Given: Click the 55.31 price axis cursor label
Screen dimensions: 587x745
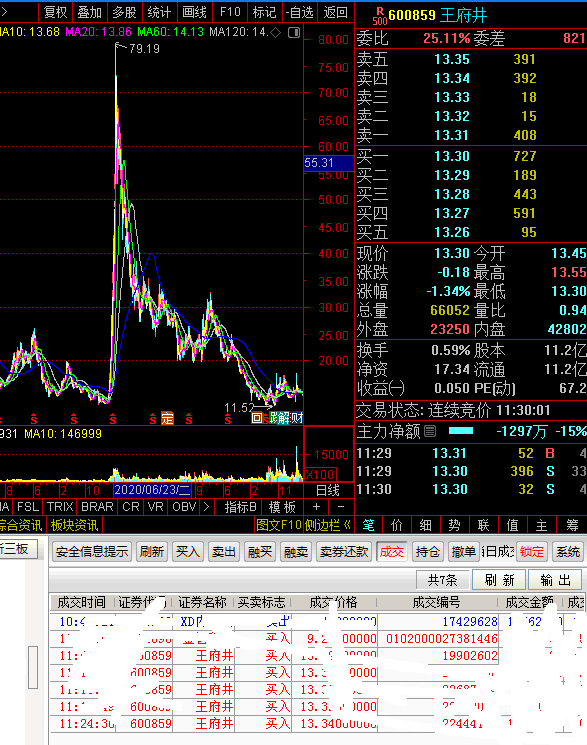Looking at the screenshot, I should [x=328, y=163].
